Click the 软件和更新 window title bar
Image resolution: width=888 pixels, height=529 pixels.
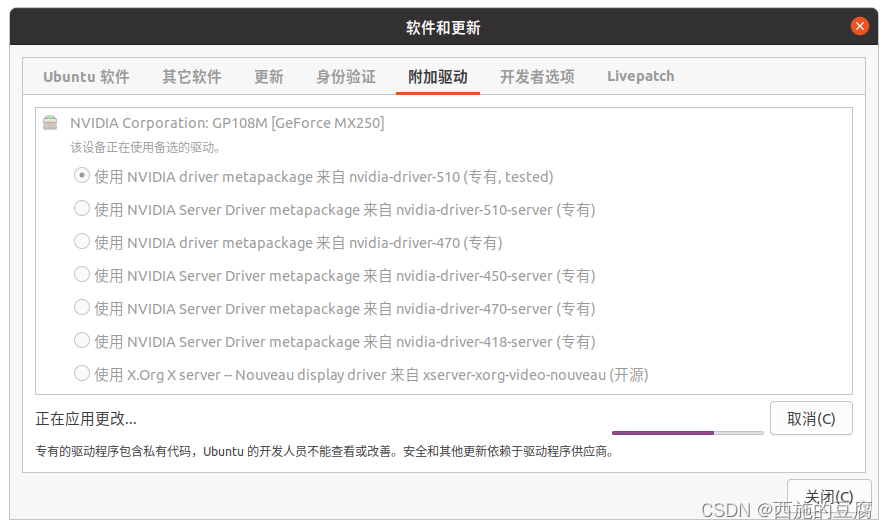tap(443, 27)
